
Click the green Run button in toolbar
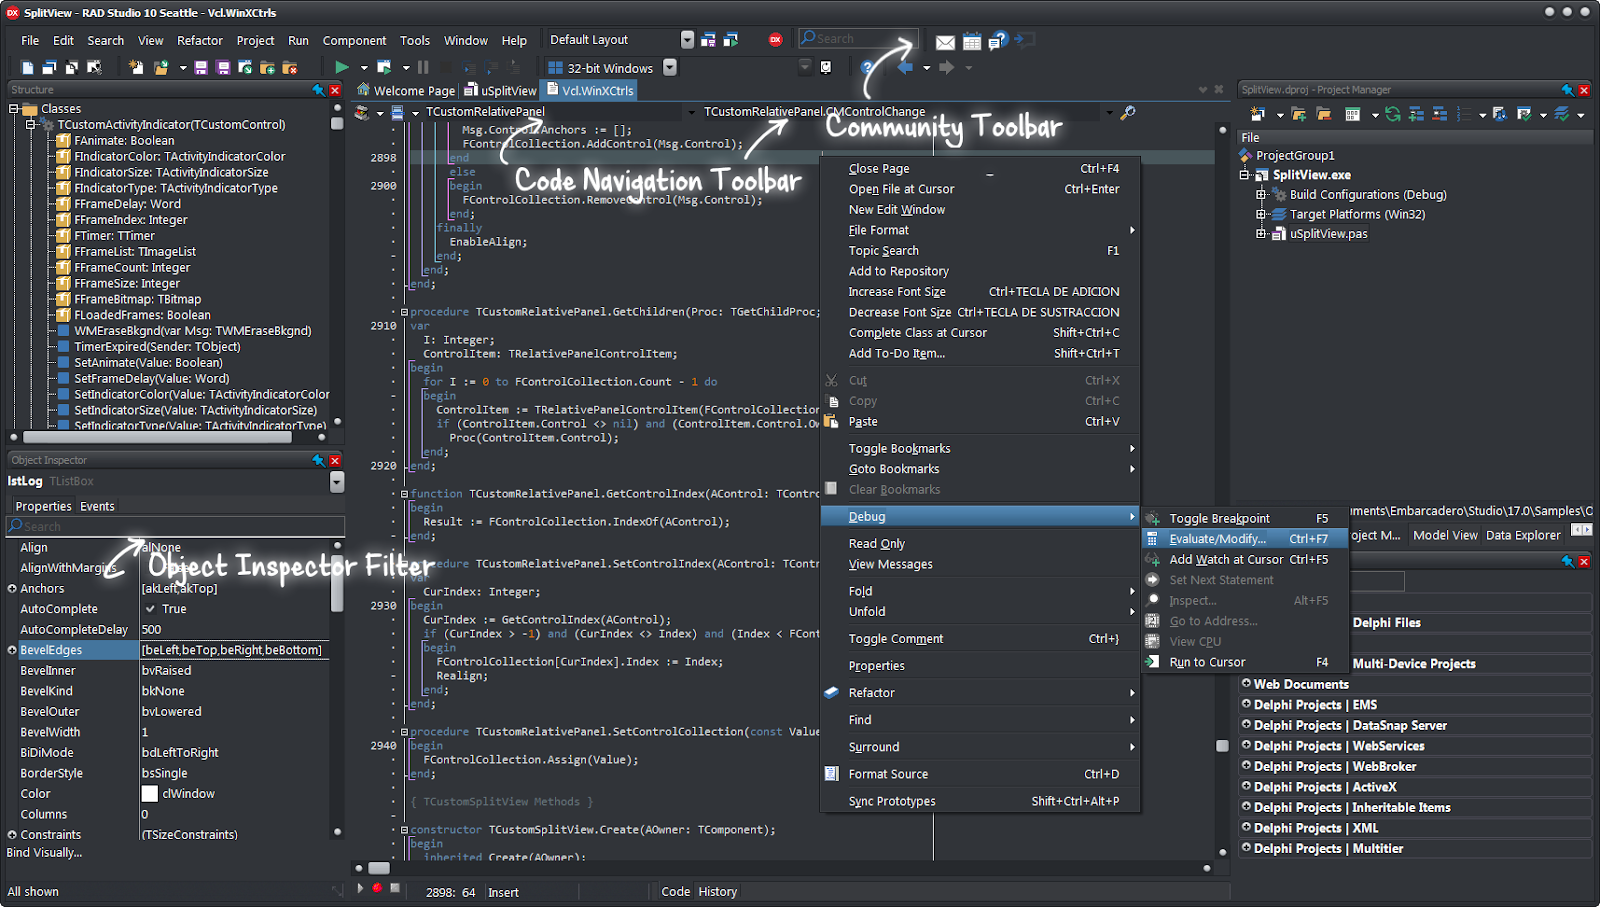coord(342,67)
